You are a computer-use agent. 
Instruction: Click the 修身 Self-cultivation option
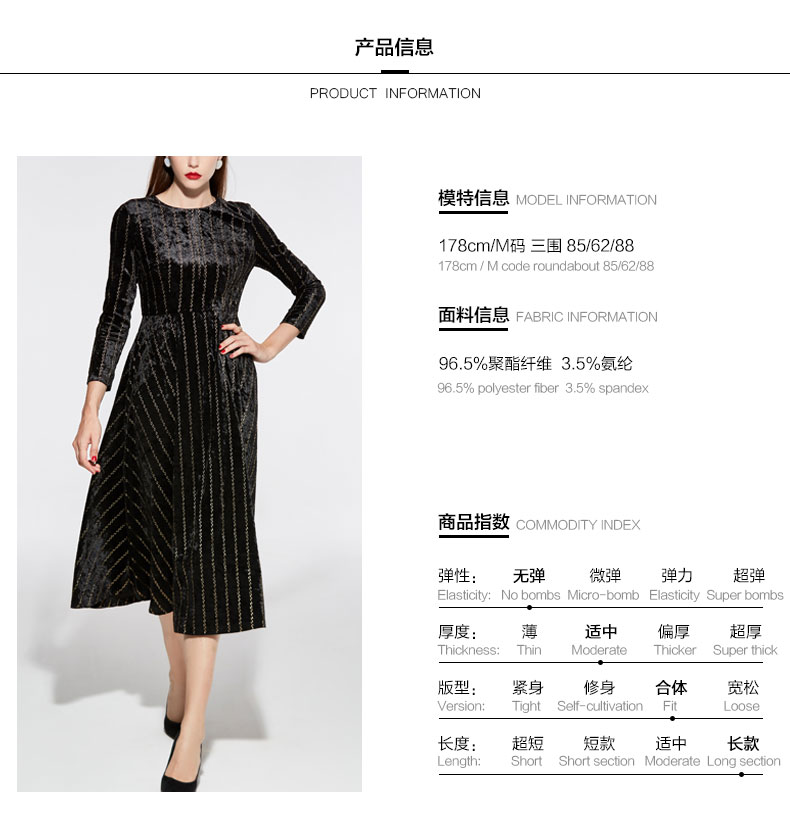pyautogui.click(x=600, y=696)
